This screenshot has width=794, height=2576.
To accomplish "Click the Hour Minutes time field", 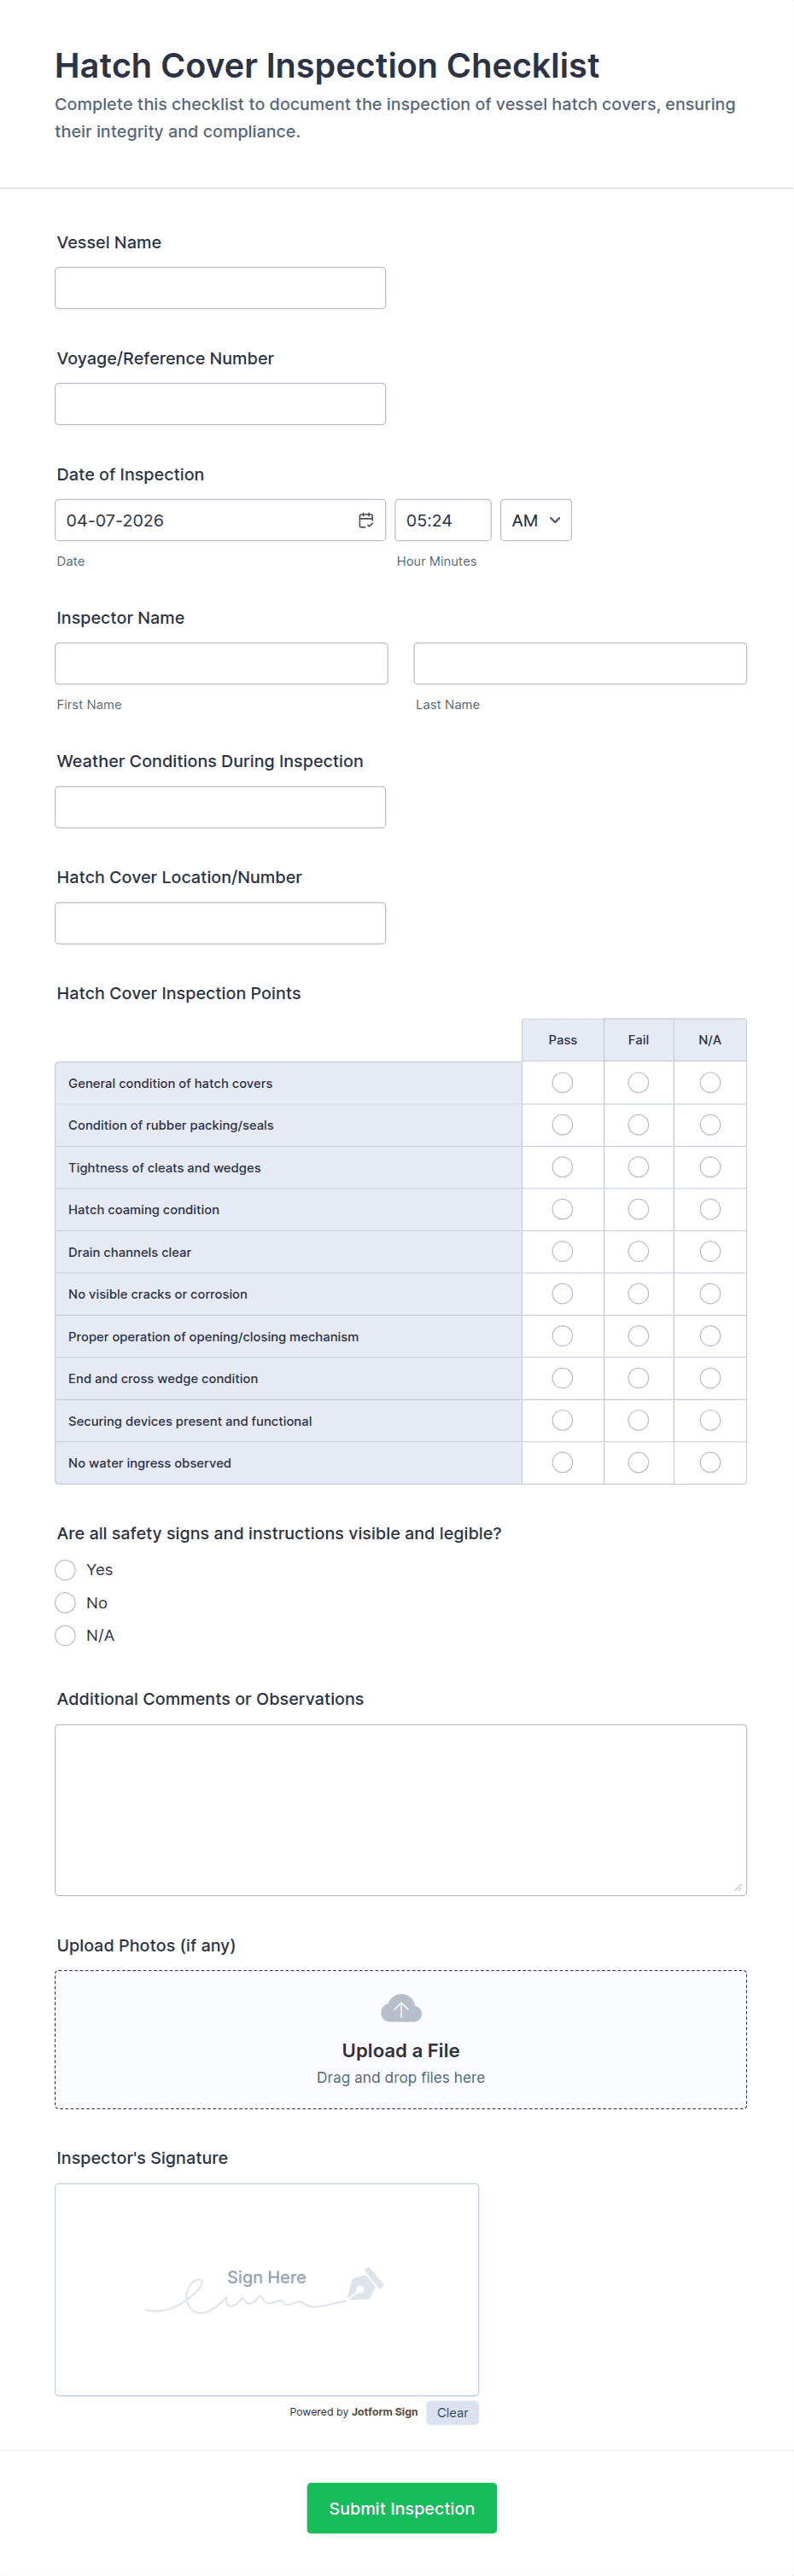I will click(442, 520).
